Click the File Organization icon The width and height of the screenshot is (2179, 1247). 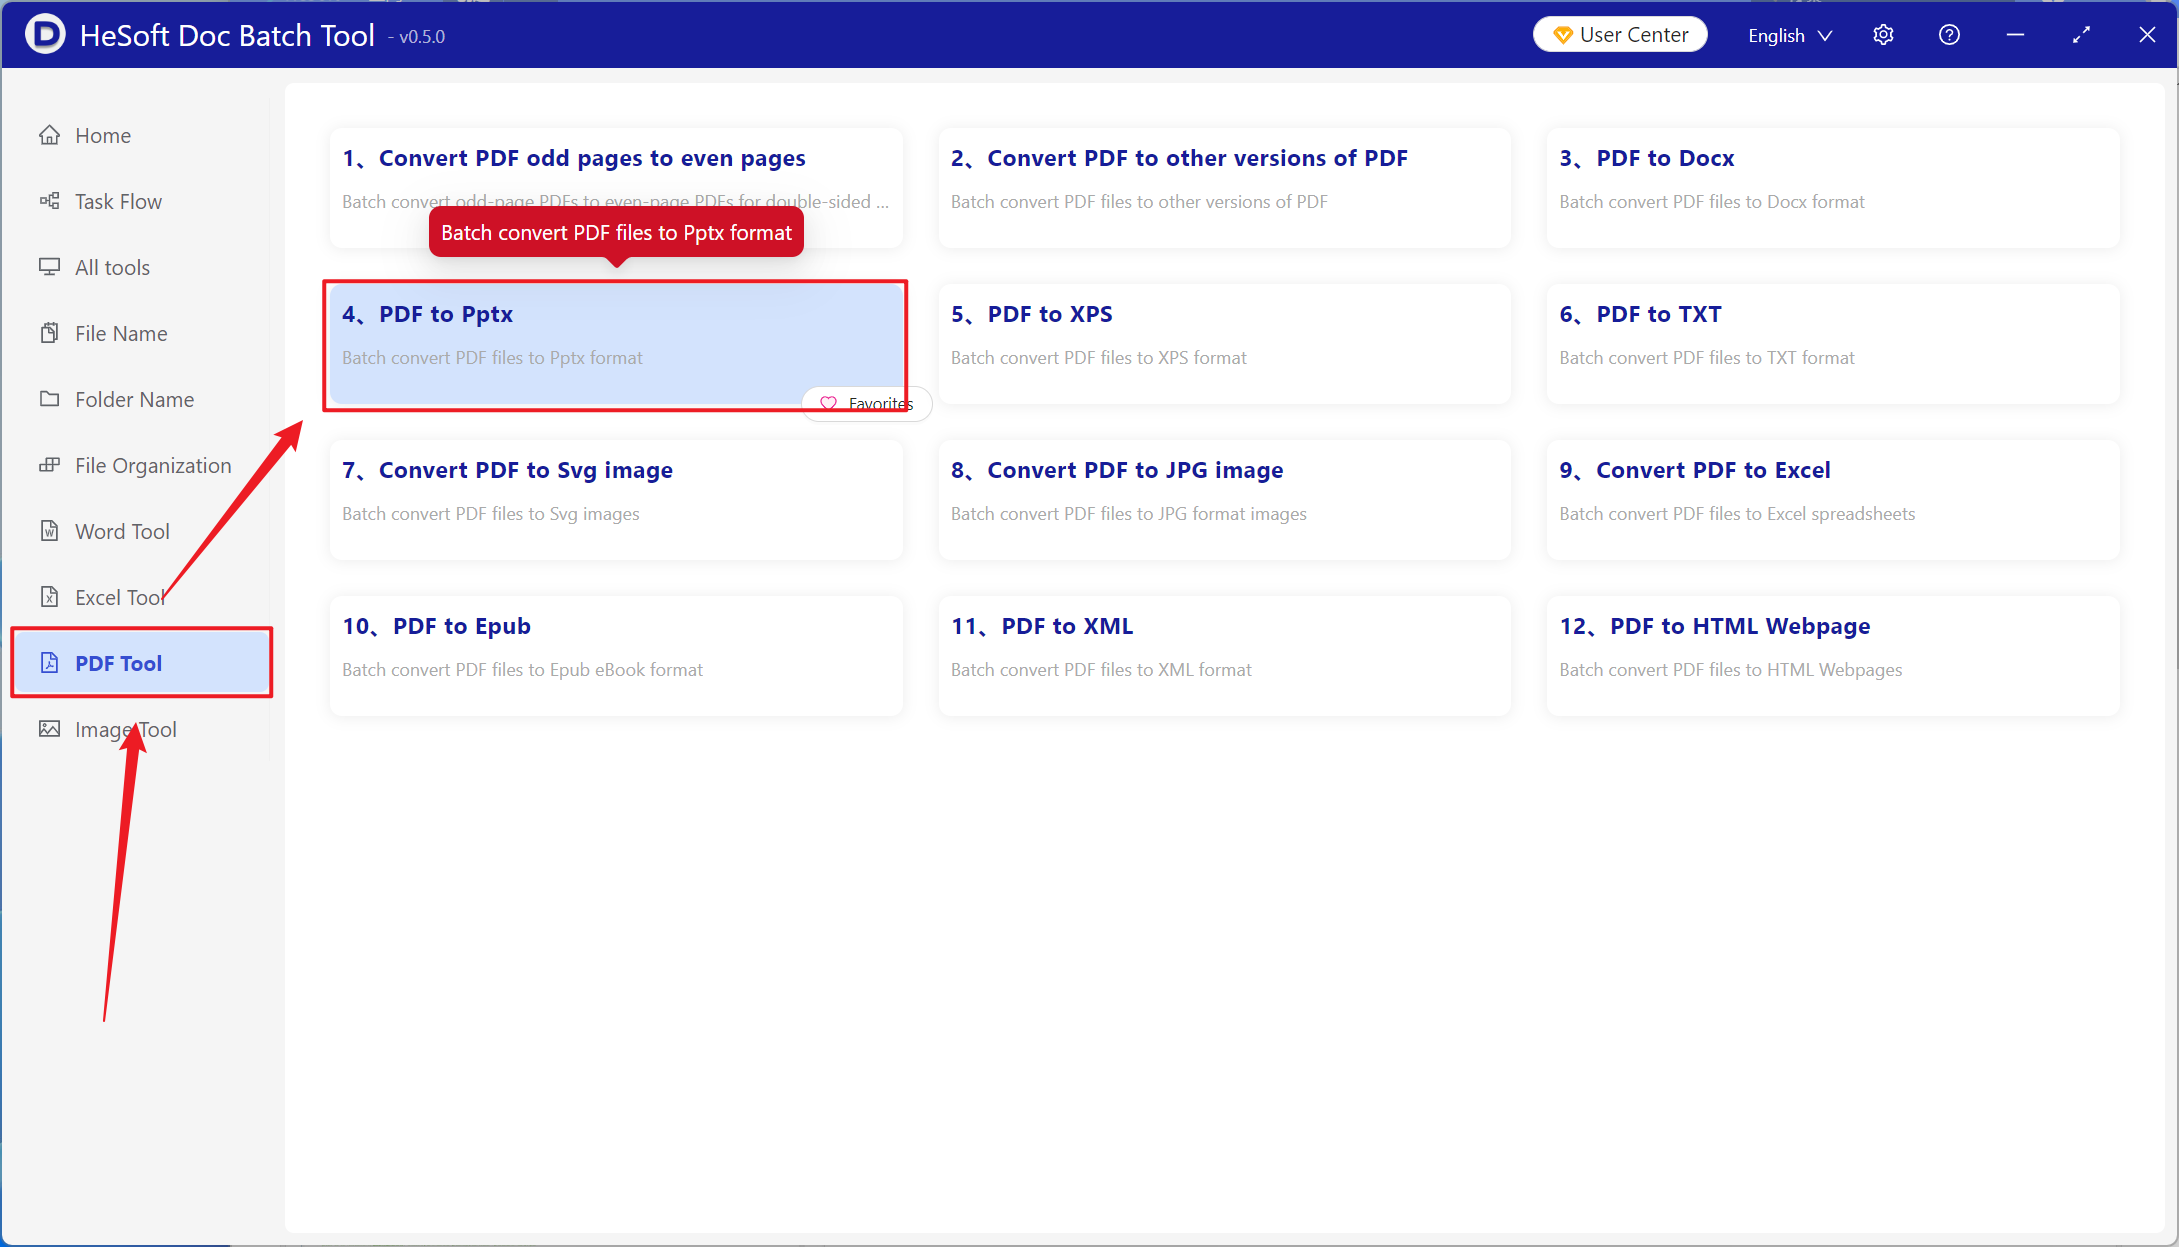49,465
